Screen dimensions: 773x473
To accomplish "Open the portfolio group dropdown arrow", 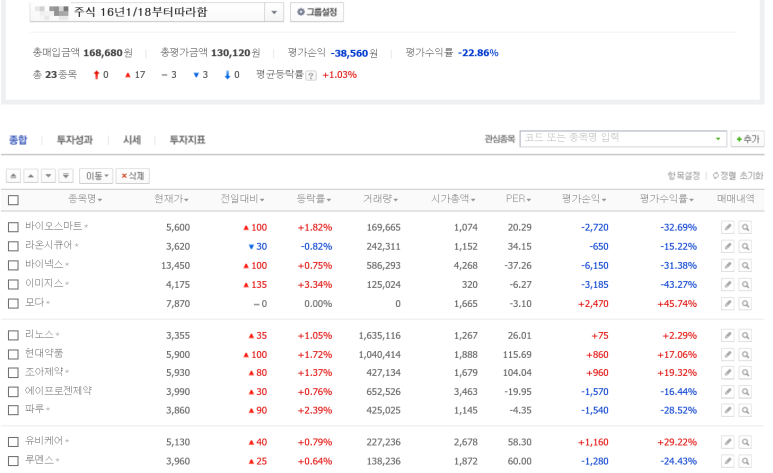I will point(274,12).
